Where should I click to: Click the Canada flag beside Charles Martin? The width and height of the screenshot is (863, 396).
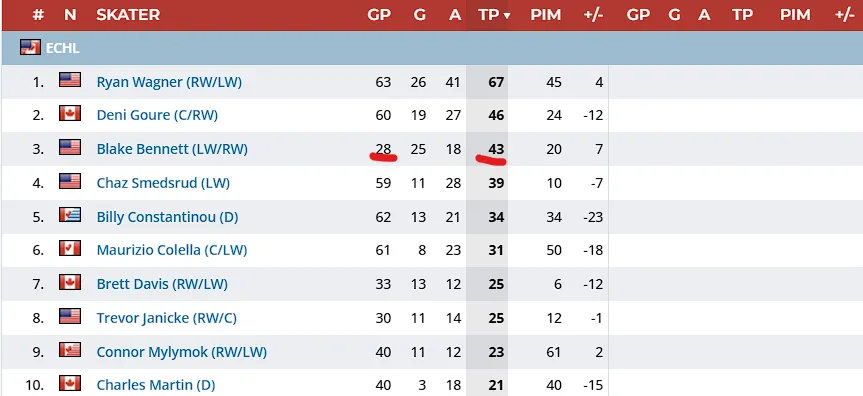coord(70,383)
